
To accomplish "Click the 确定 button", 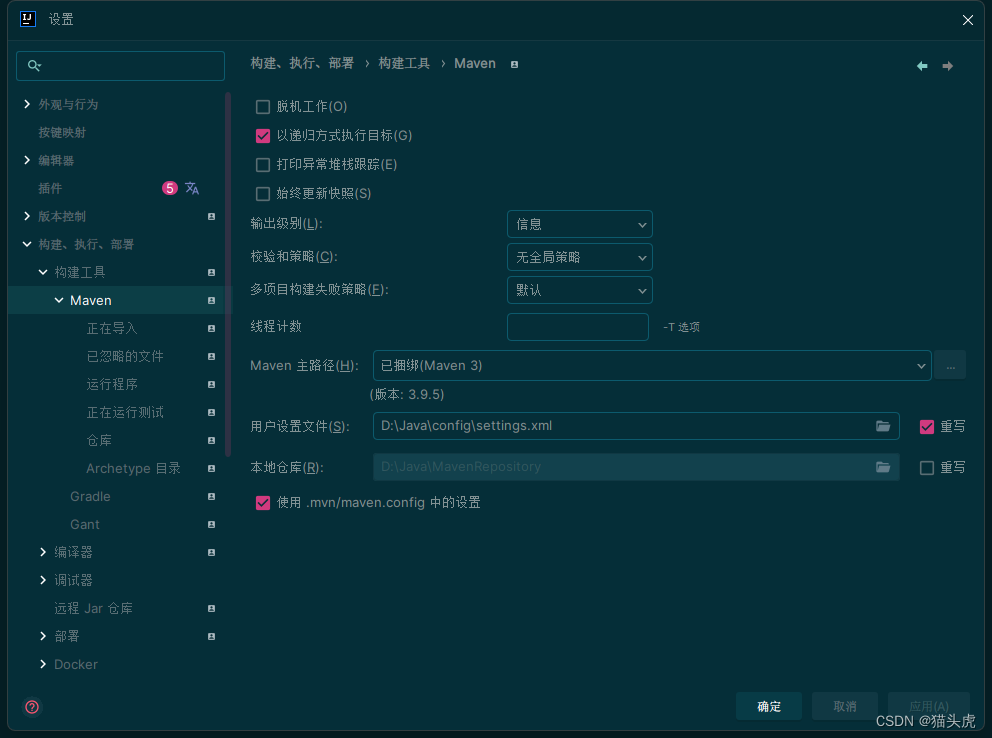I will 769,706.
